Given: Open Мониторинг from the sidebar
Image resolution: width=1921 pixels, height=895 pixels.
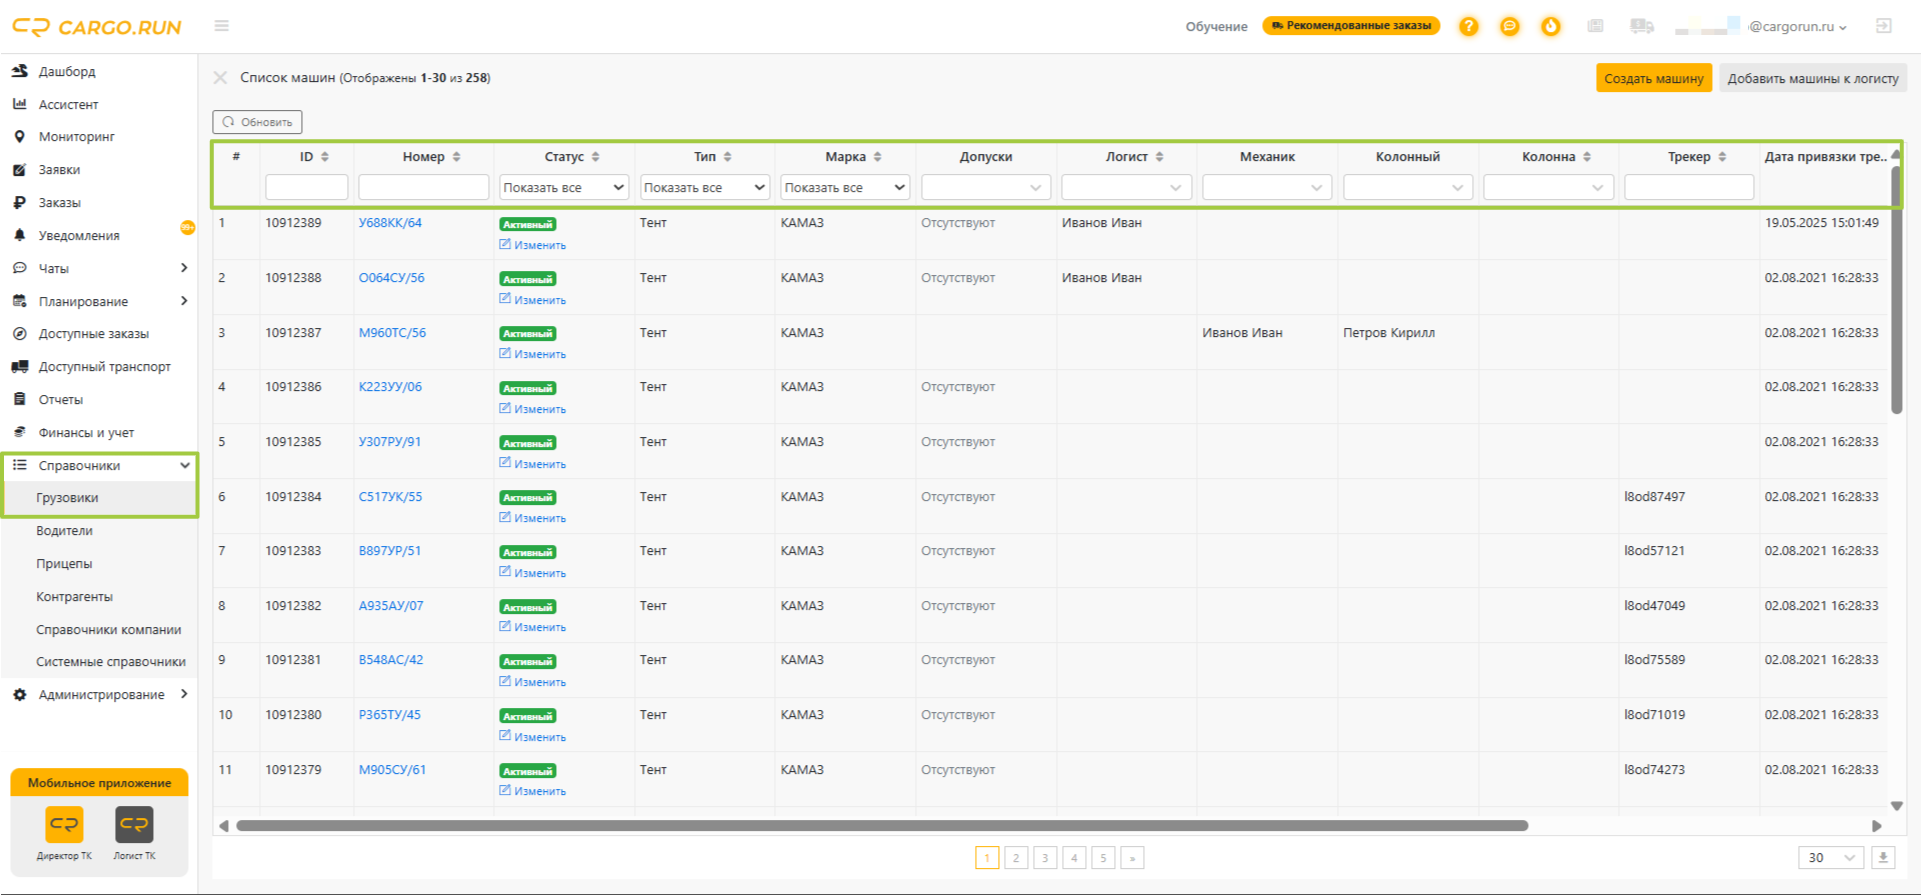Looking at the screenshot, I should click(77, 137).
